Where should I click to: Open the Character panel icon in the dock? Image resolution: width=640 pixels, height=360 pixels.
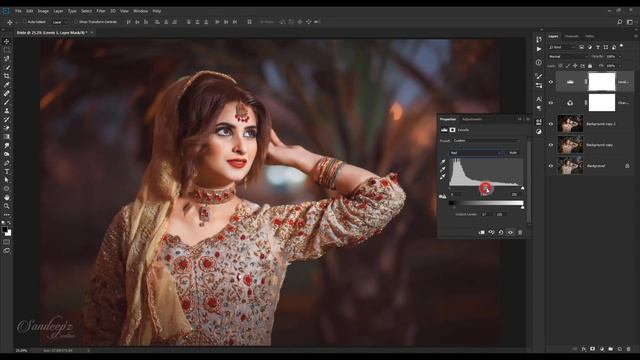[x=539, y=99]
